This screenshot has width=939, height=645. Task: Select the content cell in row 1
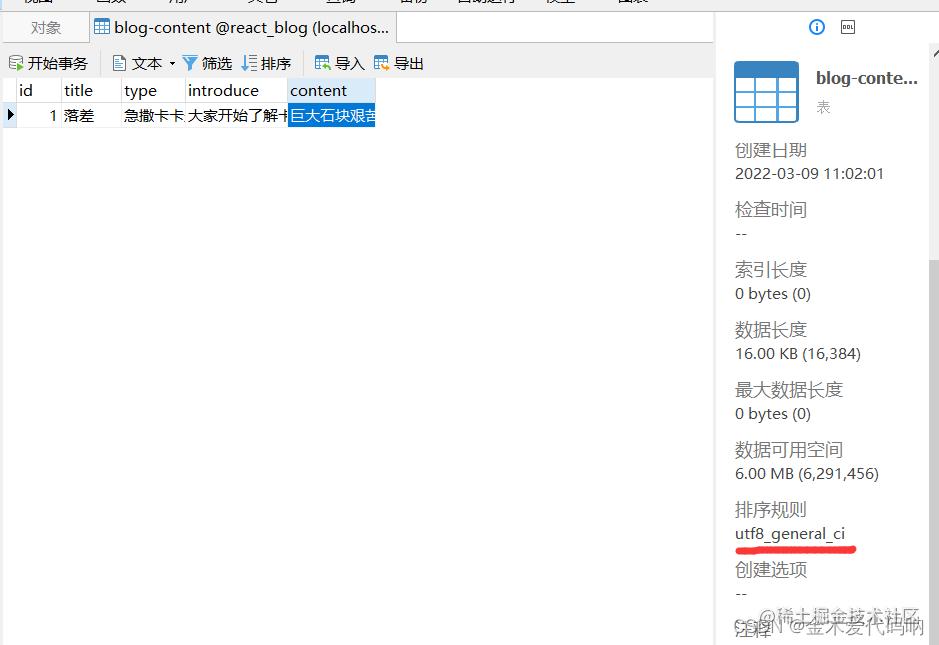[x=331, y=116]
